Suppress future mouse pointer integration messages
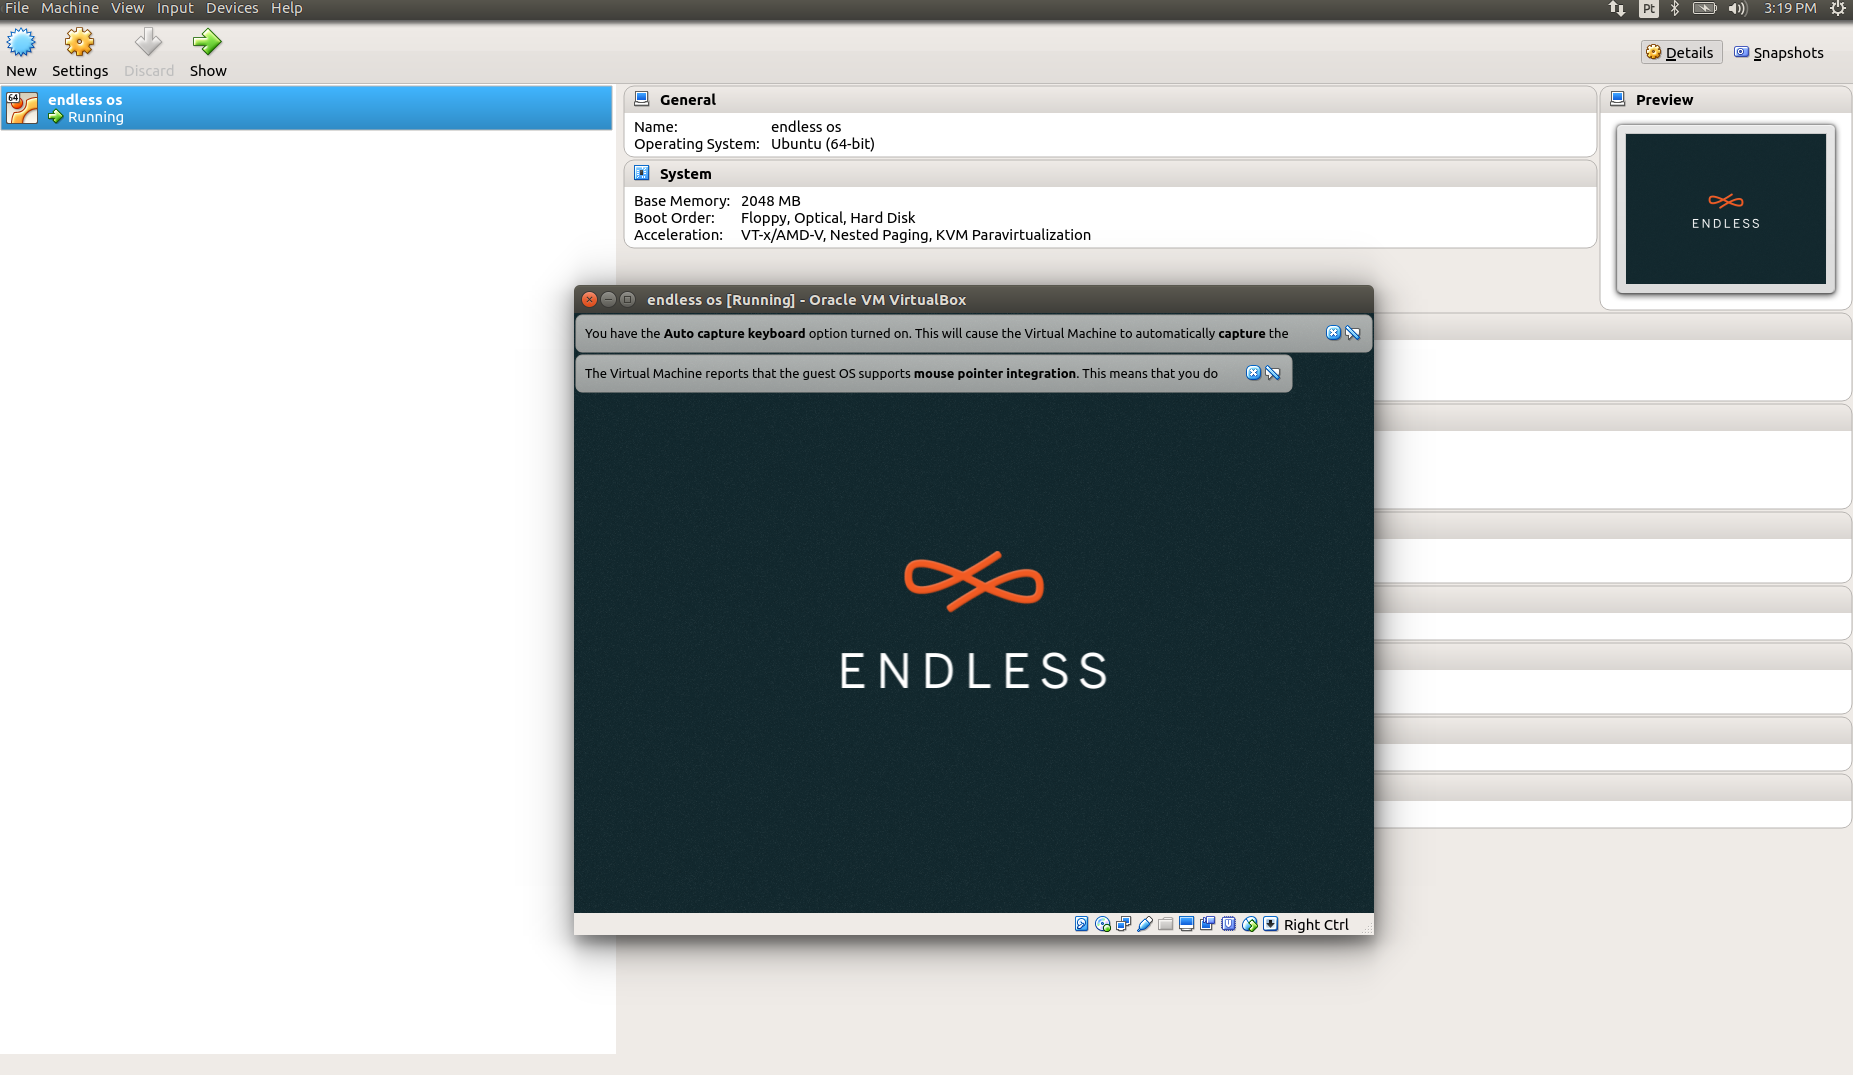This screenshot has height=1075, width=1853. click(1273, 373)
